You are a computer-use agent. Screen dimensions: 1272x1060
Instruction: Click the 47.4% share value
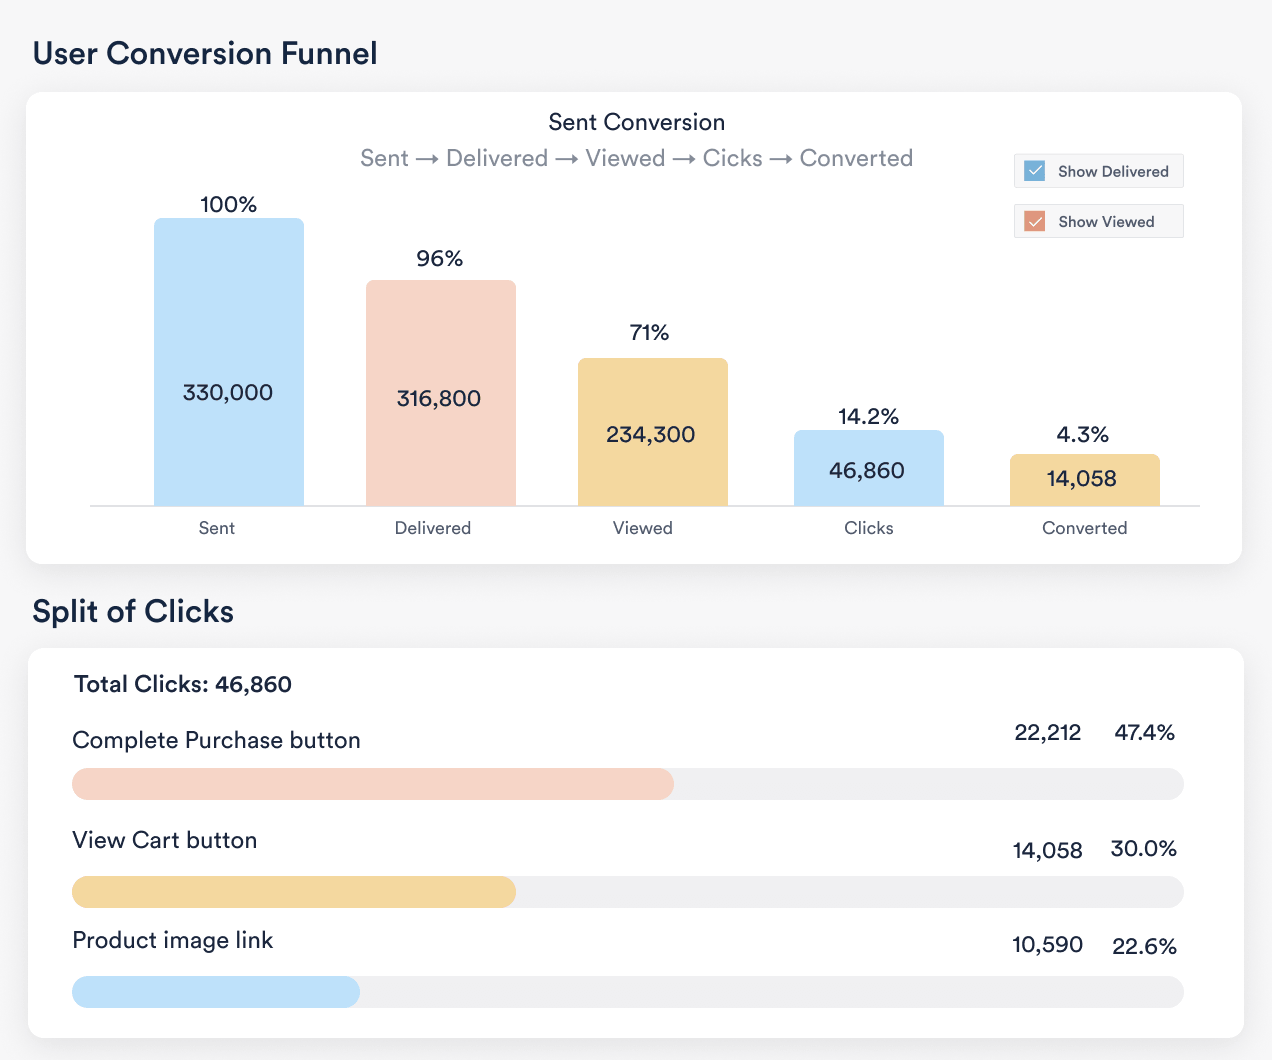tap(1144, 732)
